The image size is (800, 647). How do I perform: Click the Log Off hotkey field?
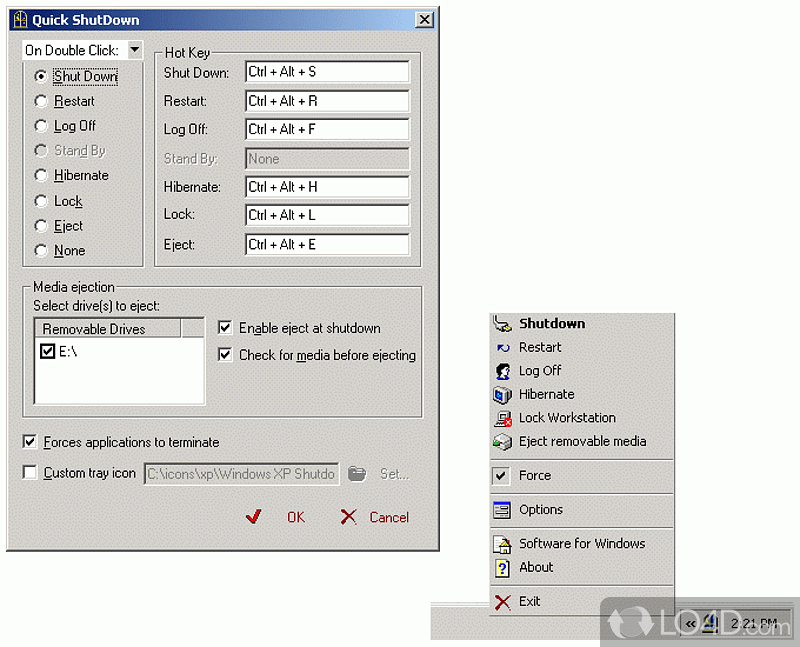(x=327, y=130)
